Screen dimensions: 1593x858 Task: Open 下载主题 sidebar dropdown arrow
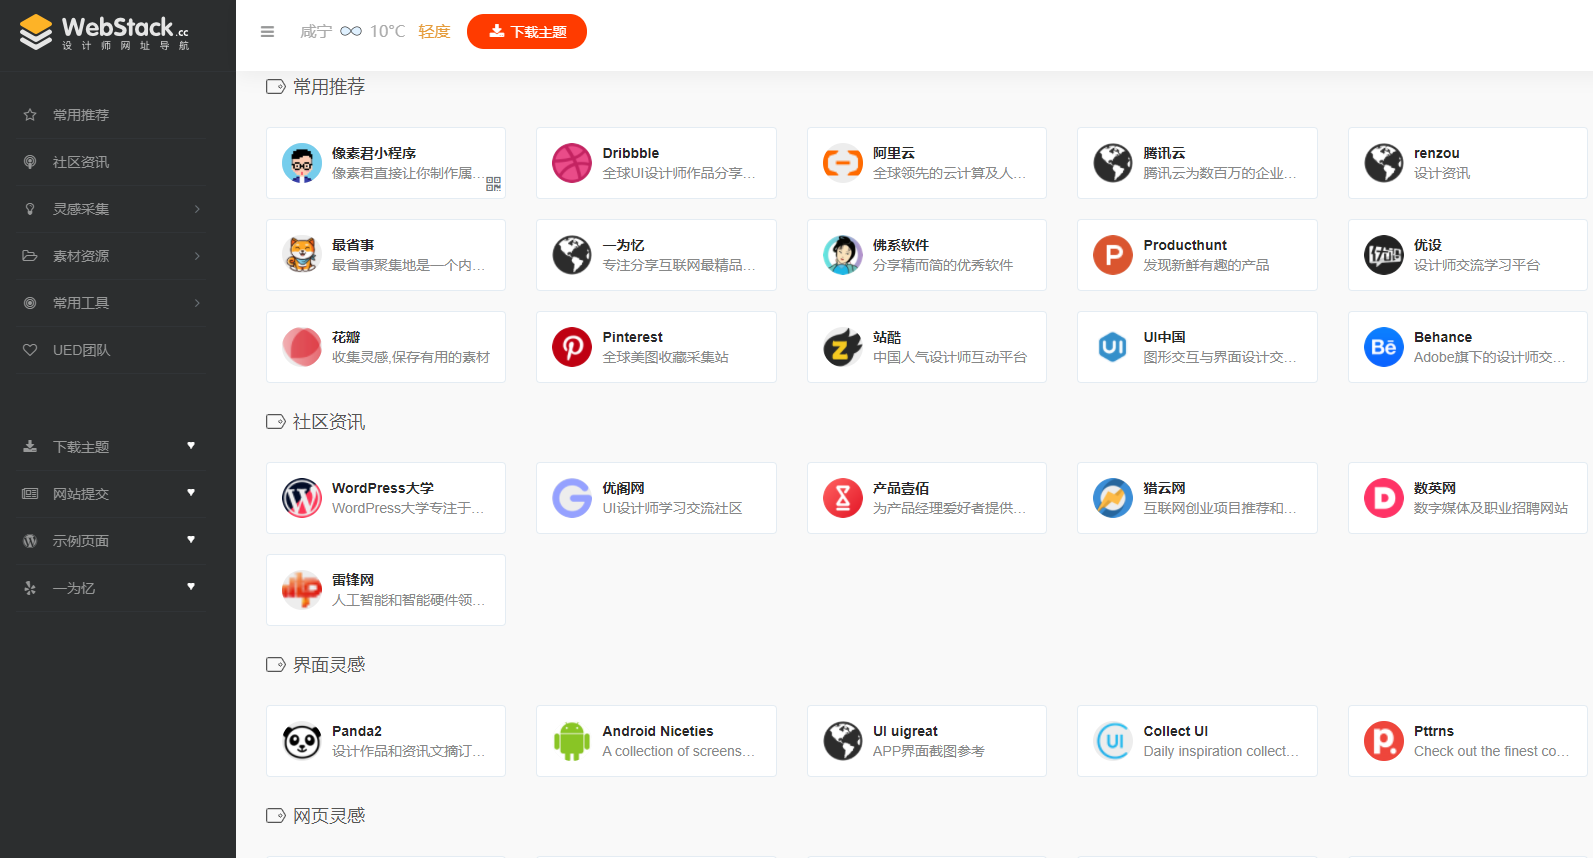(191, 446)
